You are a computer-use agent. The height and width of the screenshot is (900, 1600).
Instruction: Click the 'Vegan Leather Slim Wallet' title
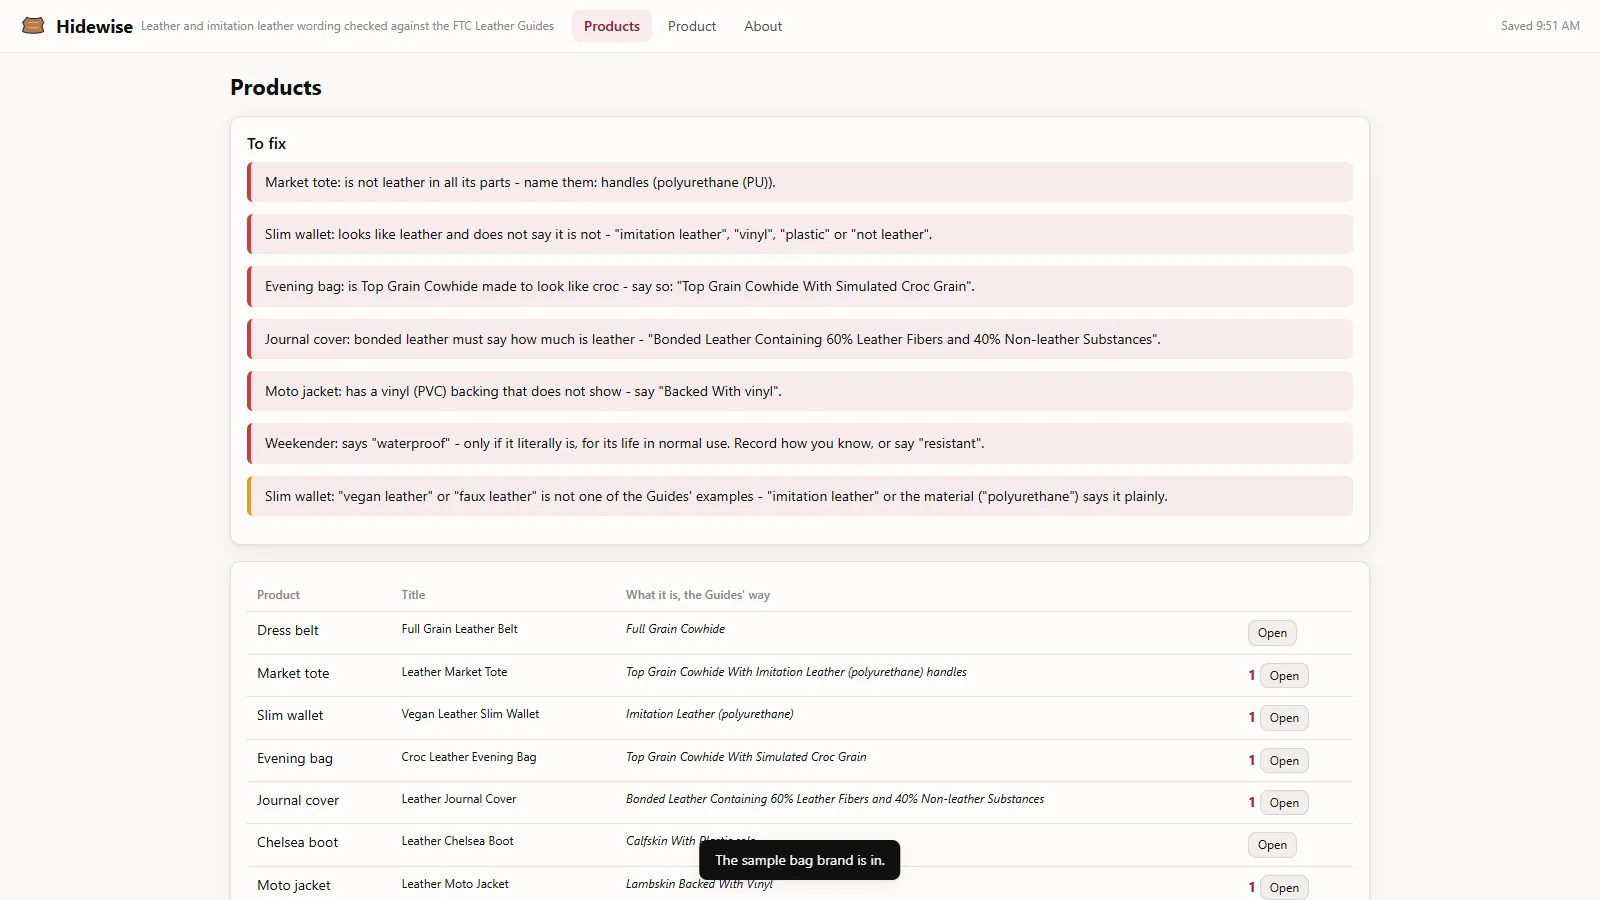coord(470,714)
